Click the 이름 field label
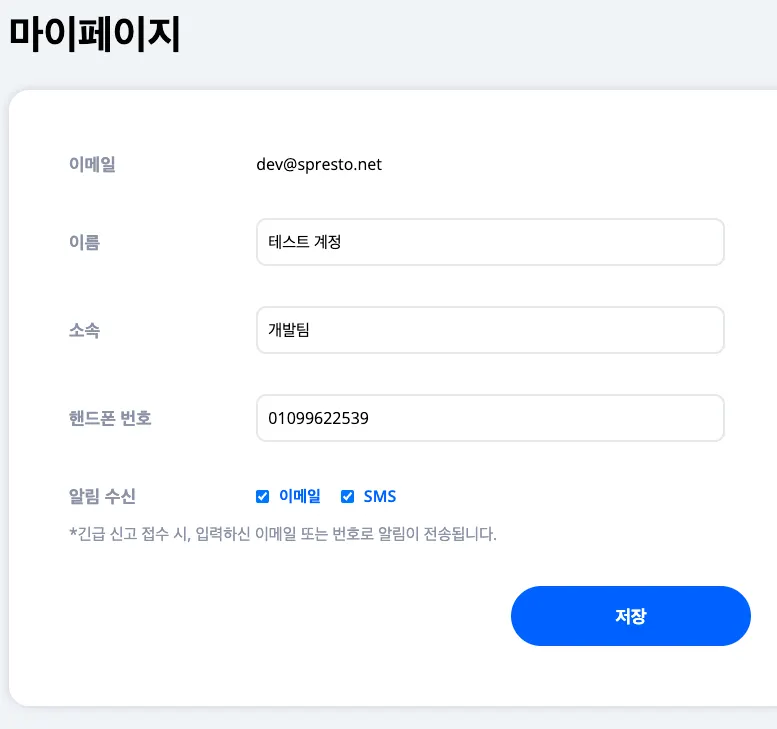Screen dimensions: 777x729 (x=84, y=242)
